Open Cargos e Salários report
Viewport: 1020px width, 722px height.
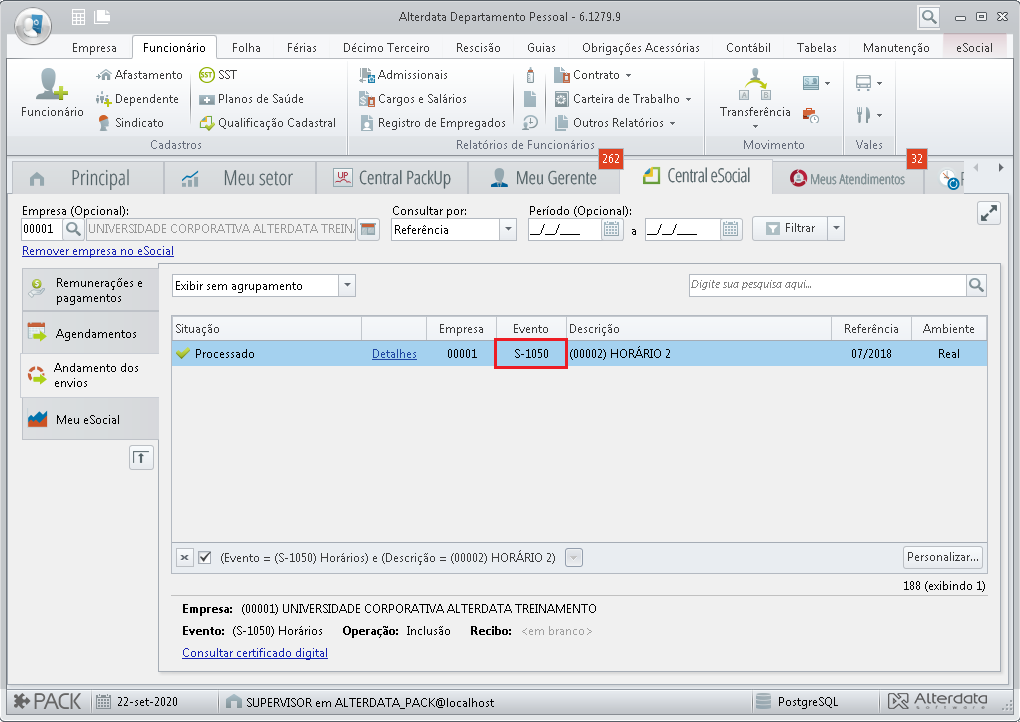click(x=413, y=99)
